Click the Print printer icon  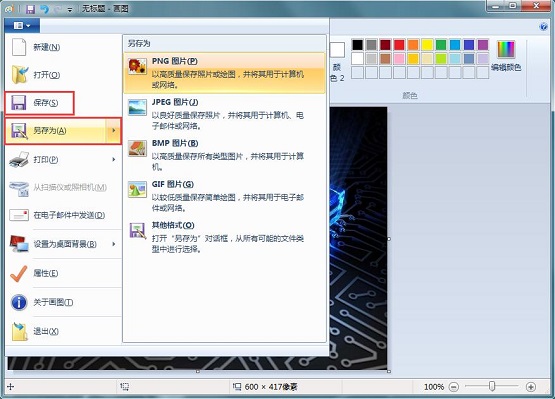[x=19, y=159]
